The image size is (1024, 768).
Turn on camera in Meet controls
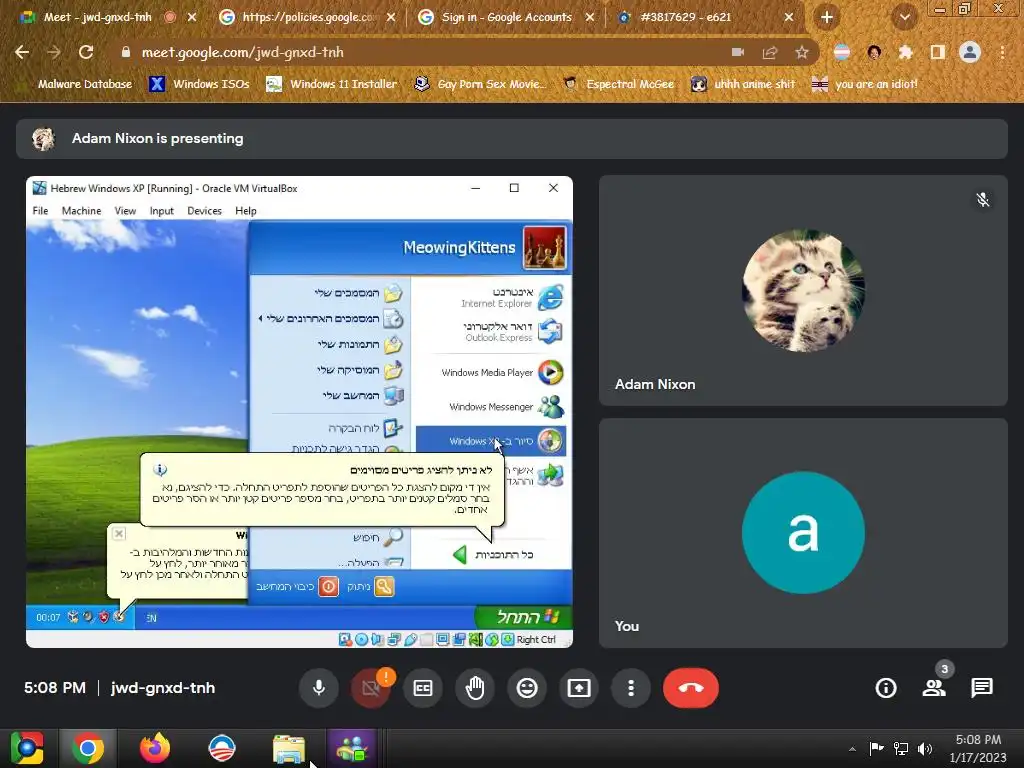370,688
